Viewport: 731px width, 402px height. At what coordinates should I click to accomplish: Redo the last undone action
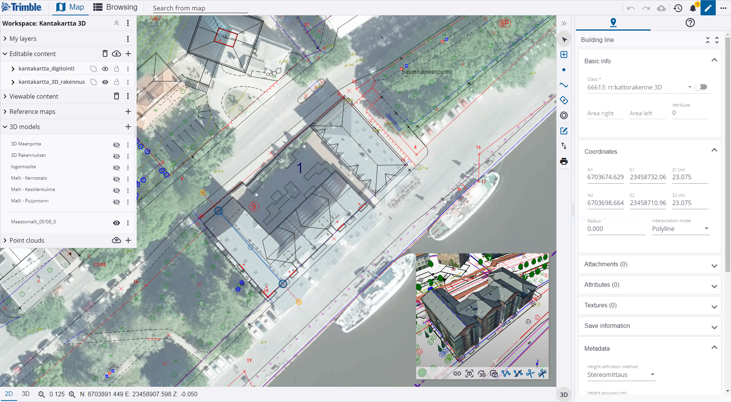click(x=646, y=8)
